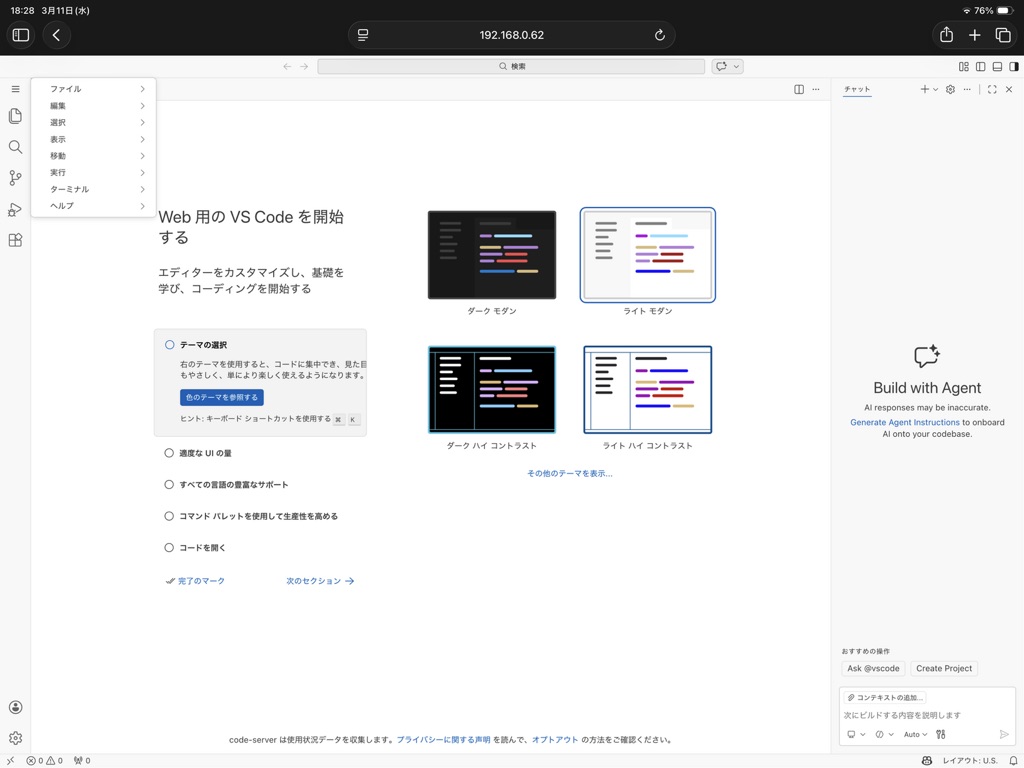Screen dimensions: 1024x768
Task: Click the Generate Agent Instructions link
Action: coord(904,422)
